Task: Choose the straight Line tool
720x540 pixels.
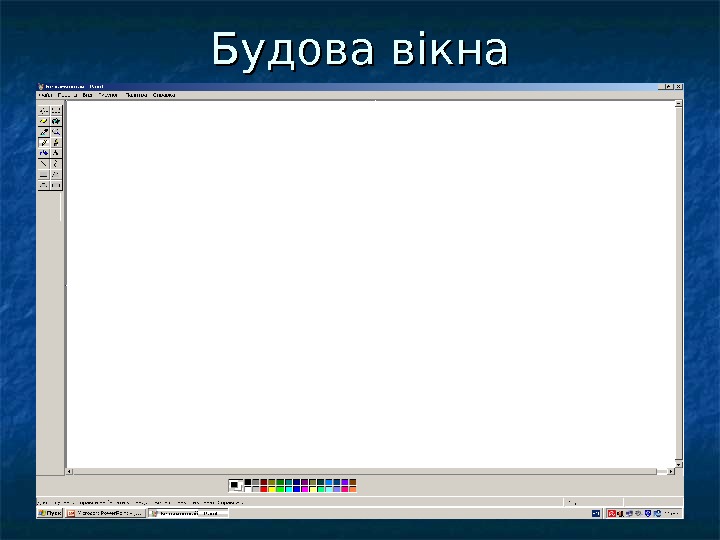Action: pyautogui.click(x=44, y=163)
